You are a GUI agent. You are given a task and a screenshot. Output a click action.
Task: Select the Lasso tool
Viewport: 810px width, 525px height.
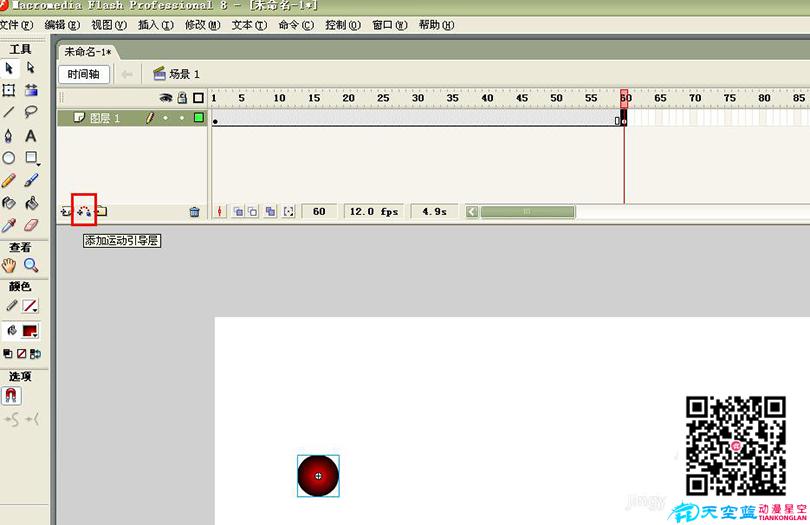(x=31, y=112)
